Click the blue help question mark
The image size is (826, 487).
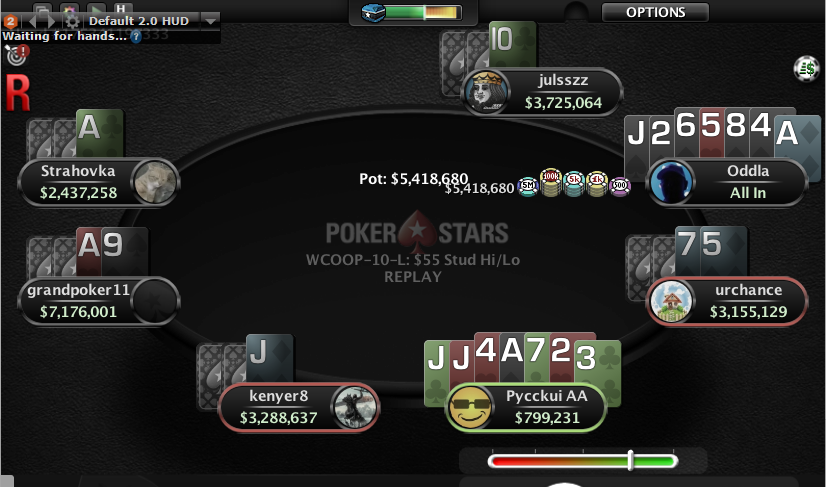pyautogui.click(x=135, y=36)
